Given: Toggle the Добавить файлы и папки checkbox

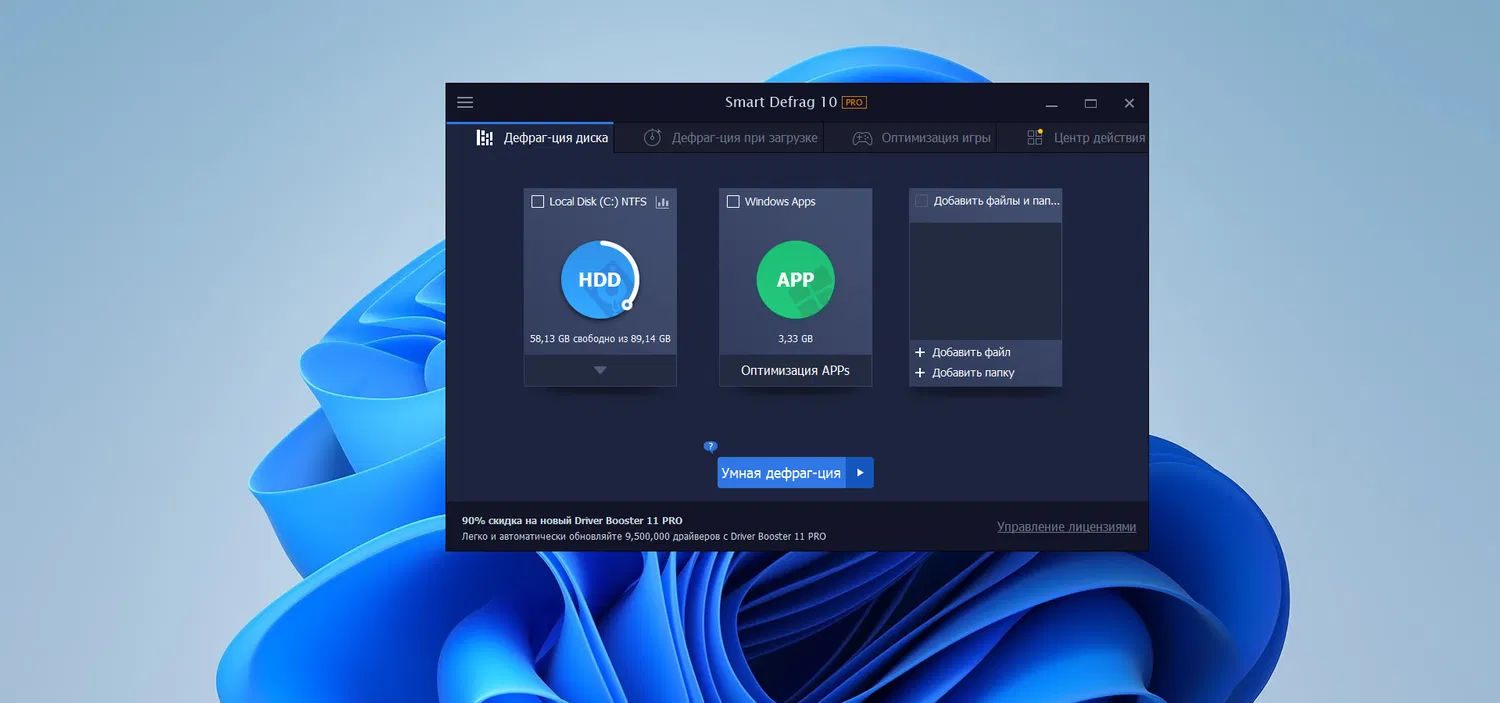Looking at the screenshot, I should pyautogui.click(x=921, y=201).
